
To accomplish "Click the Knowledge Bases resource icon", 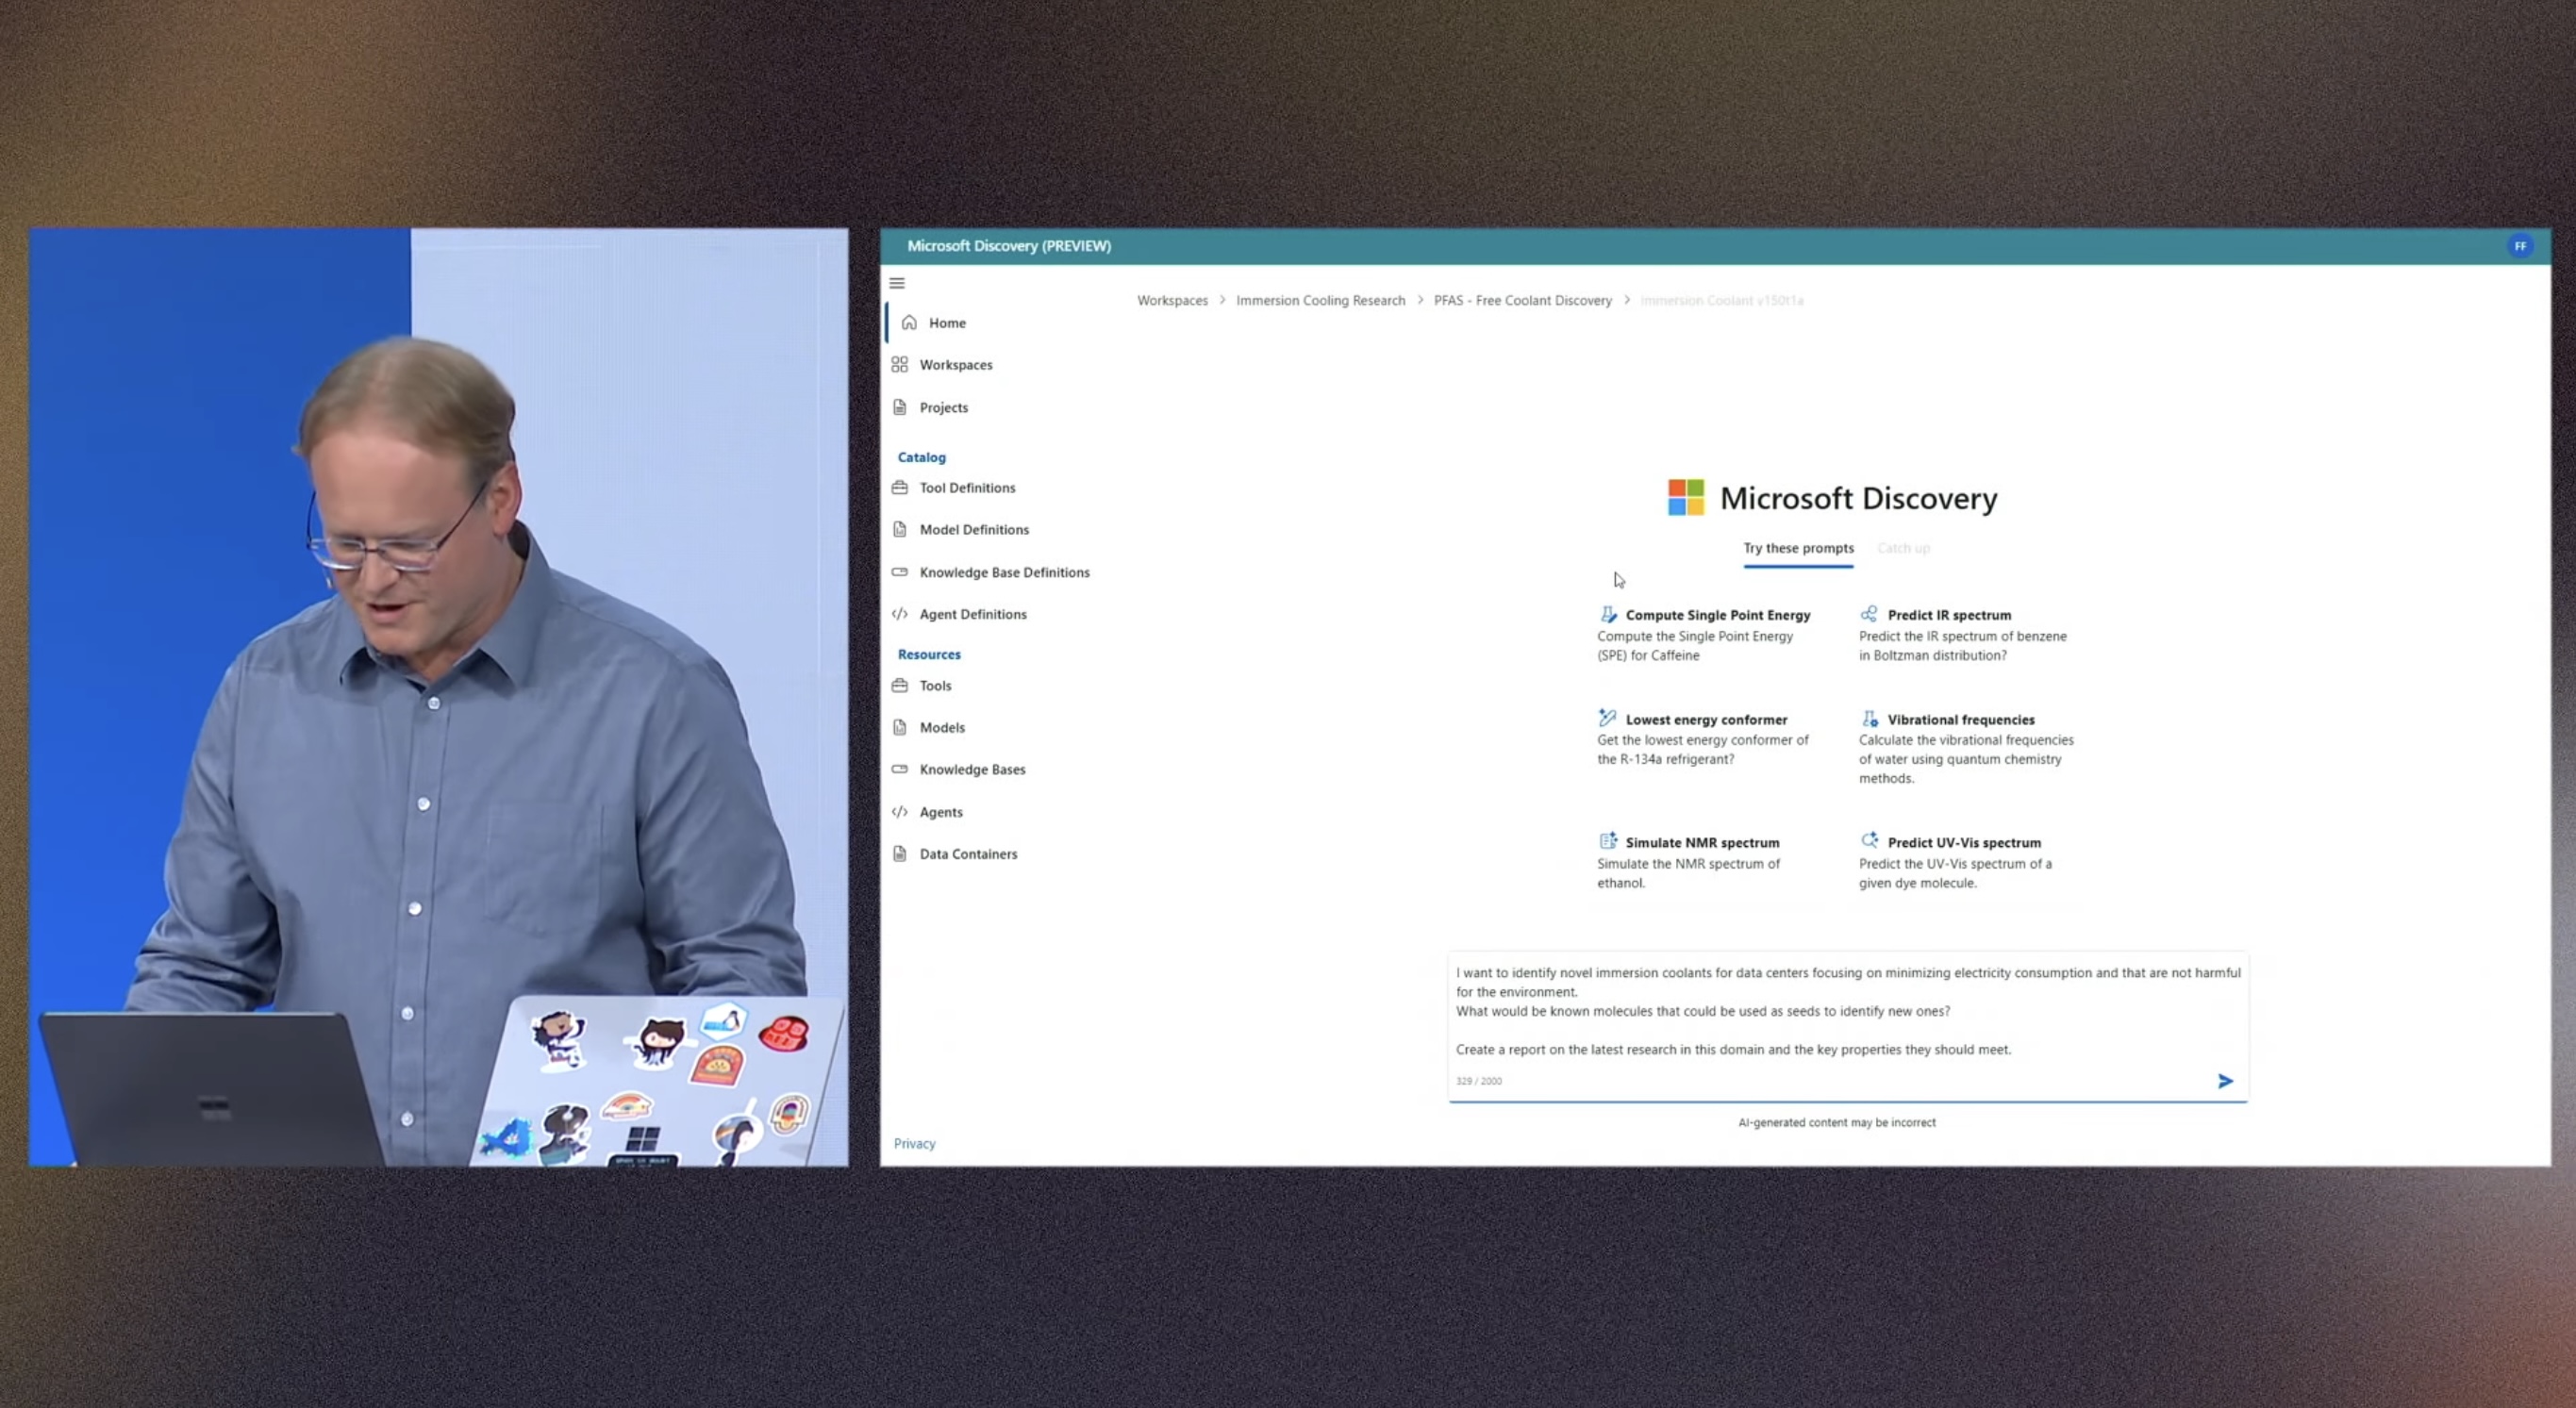I will pos(900,769).
